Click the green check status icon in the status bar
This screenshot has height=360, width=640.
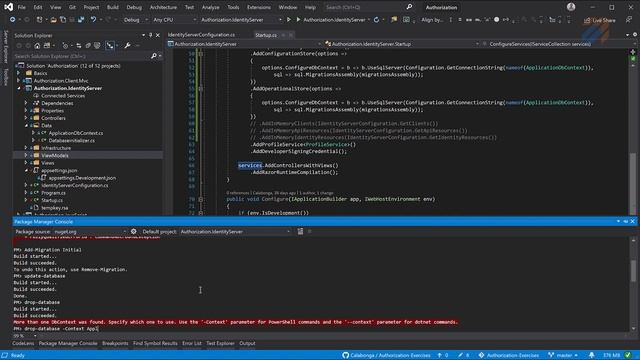[x=628, y=355]
